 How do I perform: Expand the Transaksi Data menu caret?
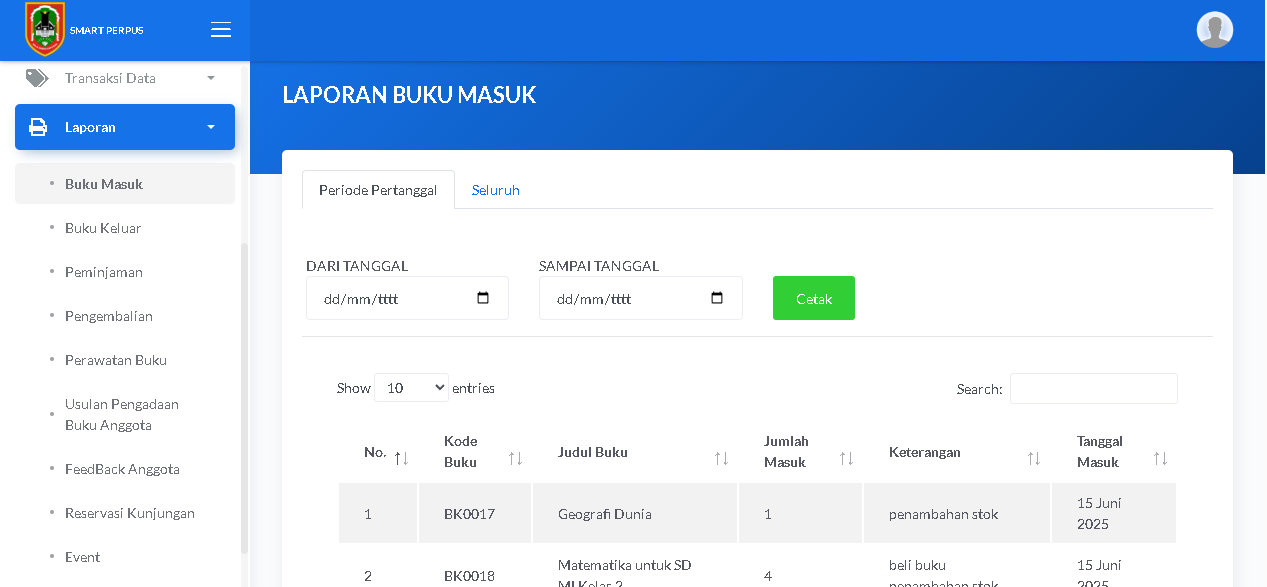(211, 78)
